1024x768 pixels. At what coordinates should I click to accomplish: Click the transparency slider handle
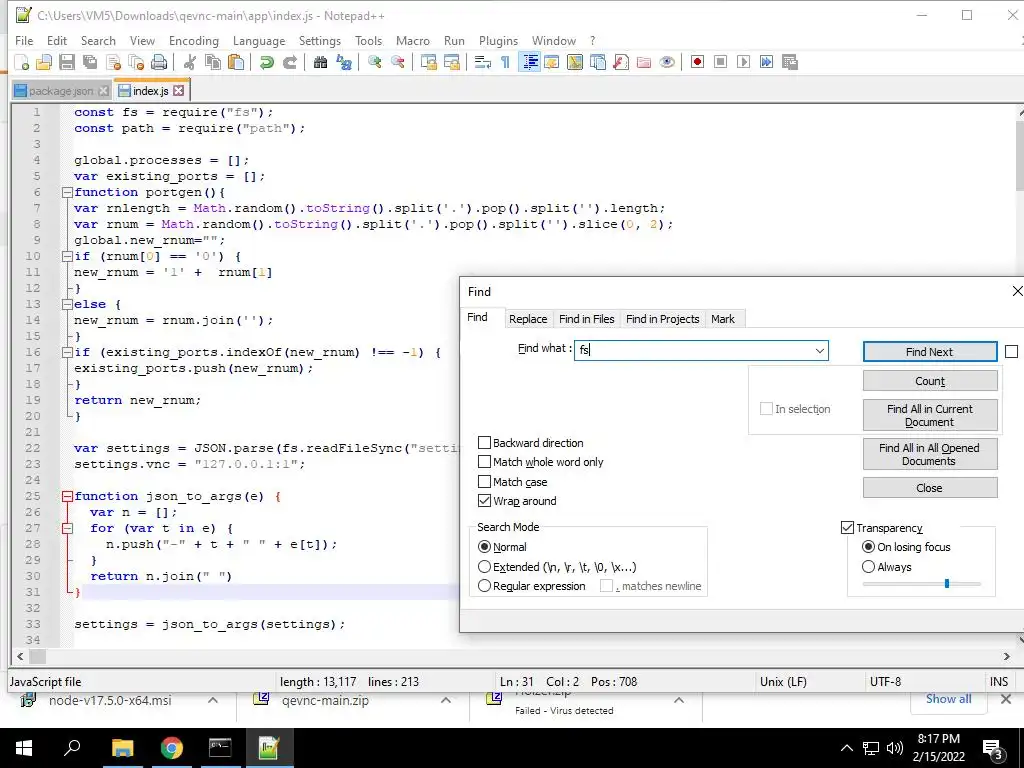point(947,583)
